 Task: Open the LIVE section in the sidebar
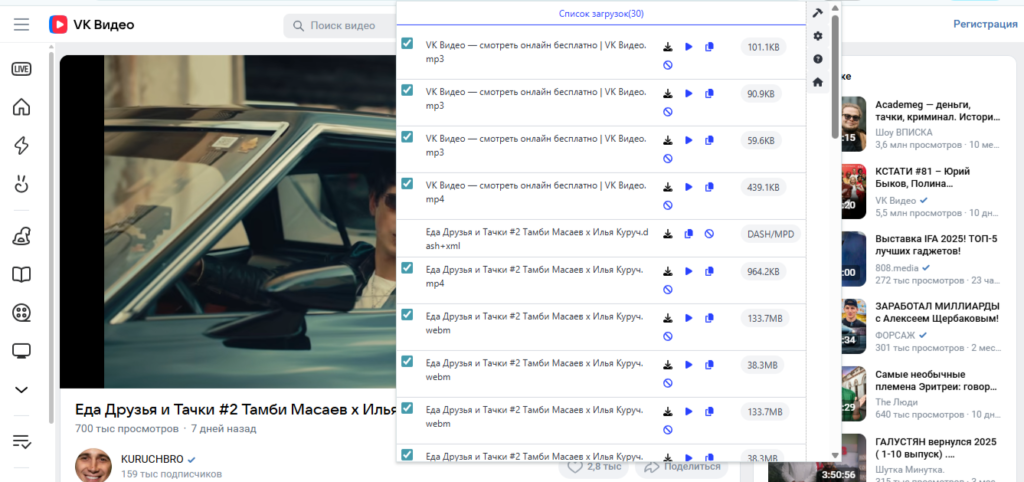coord(21,69)
